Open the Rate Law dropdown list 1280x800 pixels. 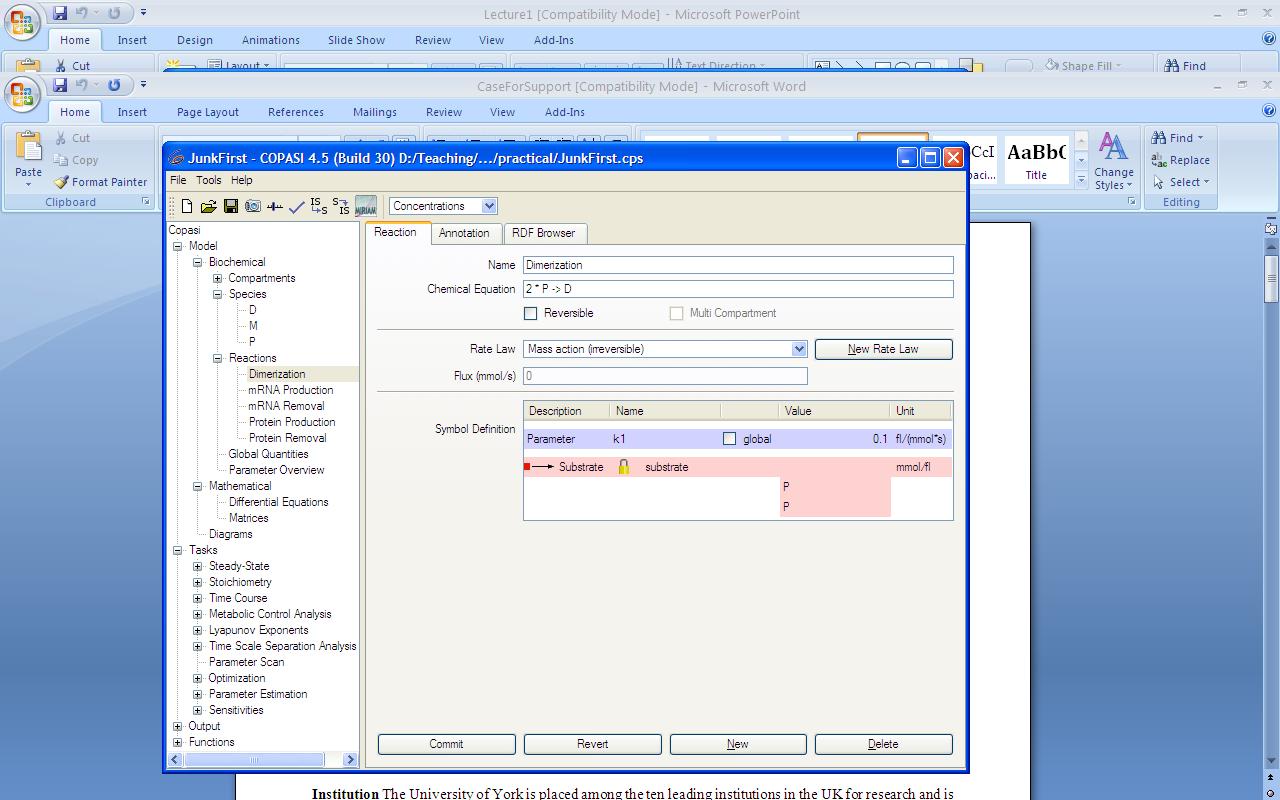799,349
